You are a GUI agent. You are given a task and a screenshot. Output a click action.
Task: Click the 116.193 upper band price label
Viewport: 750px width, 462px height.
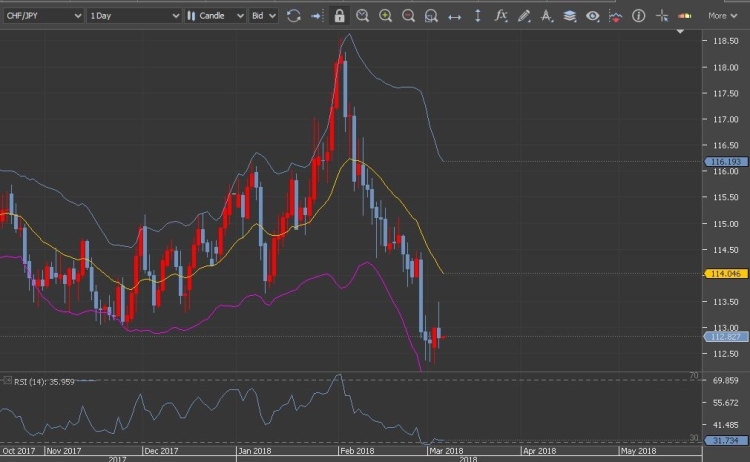[722, 161]
